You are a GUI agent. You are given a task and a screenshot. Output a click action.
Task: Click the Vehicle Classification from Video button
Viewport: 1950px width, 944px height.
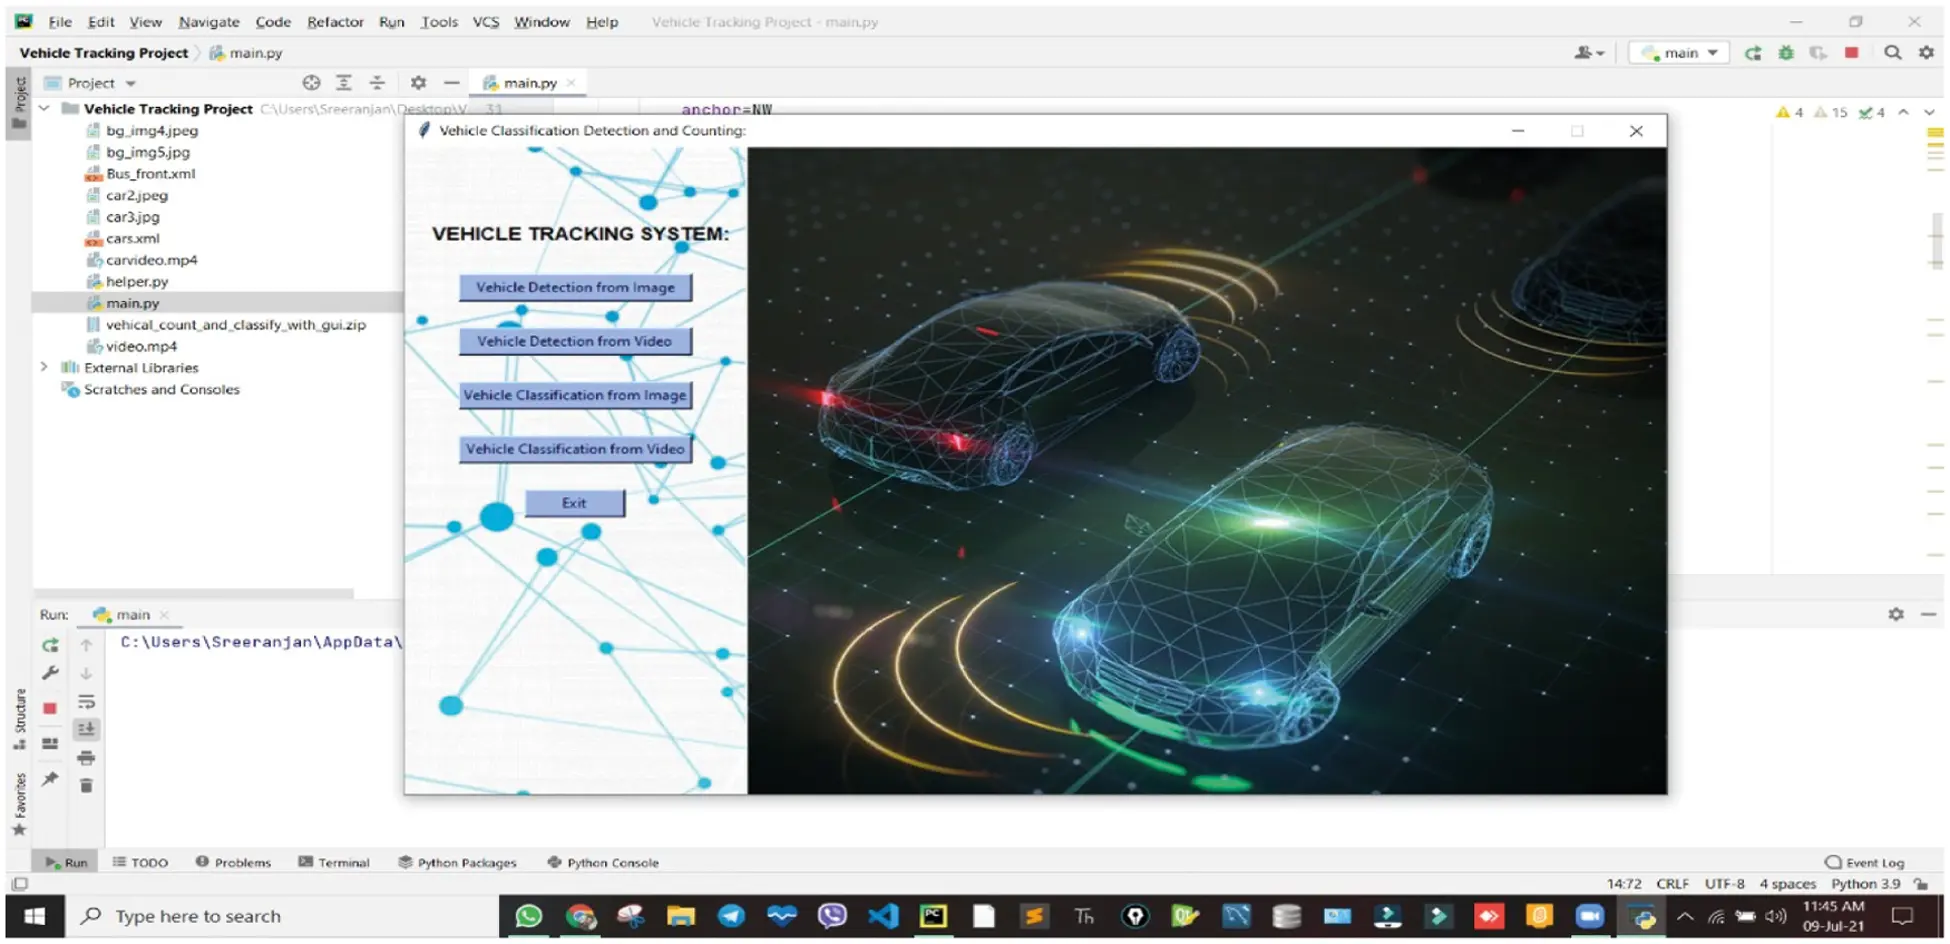[575, 449]
